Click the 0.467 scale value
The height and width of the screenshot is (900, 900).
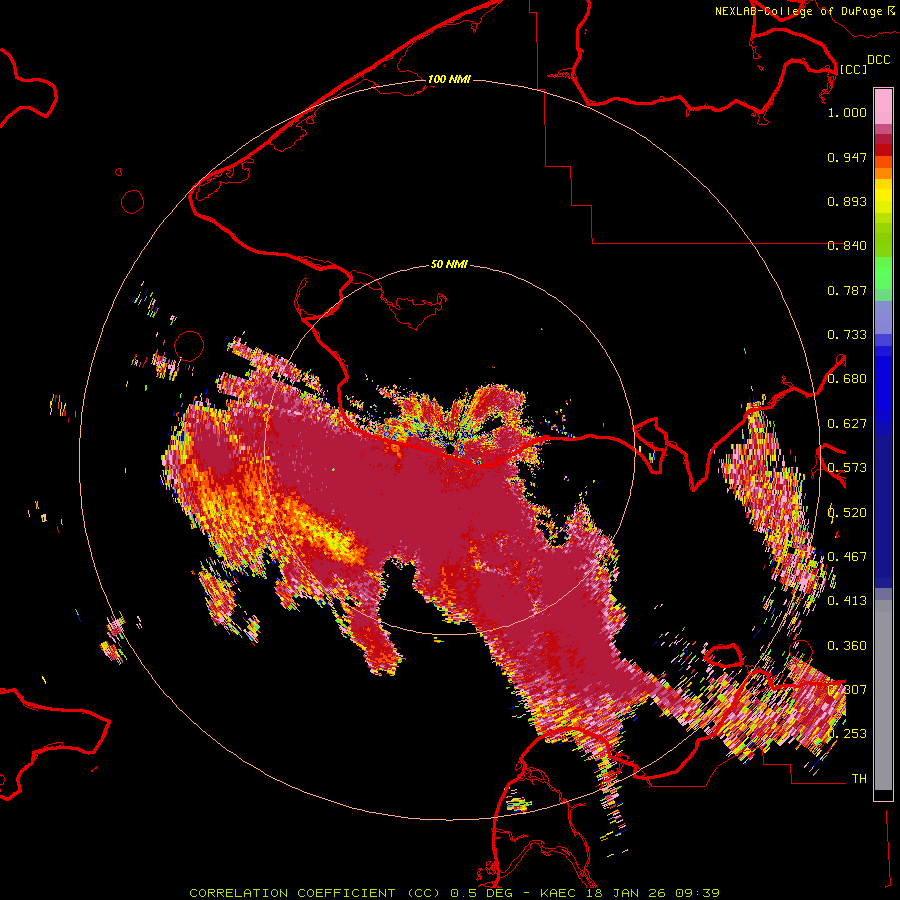(x=847, y=557)
